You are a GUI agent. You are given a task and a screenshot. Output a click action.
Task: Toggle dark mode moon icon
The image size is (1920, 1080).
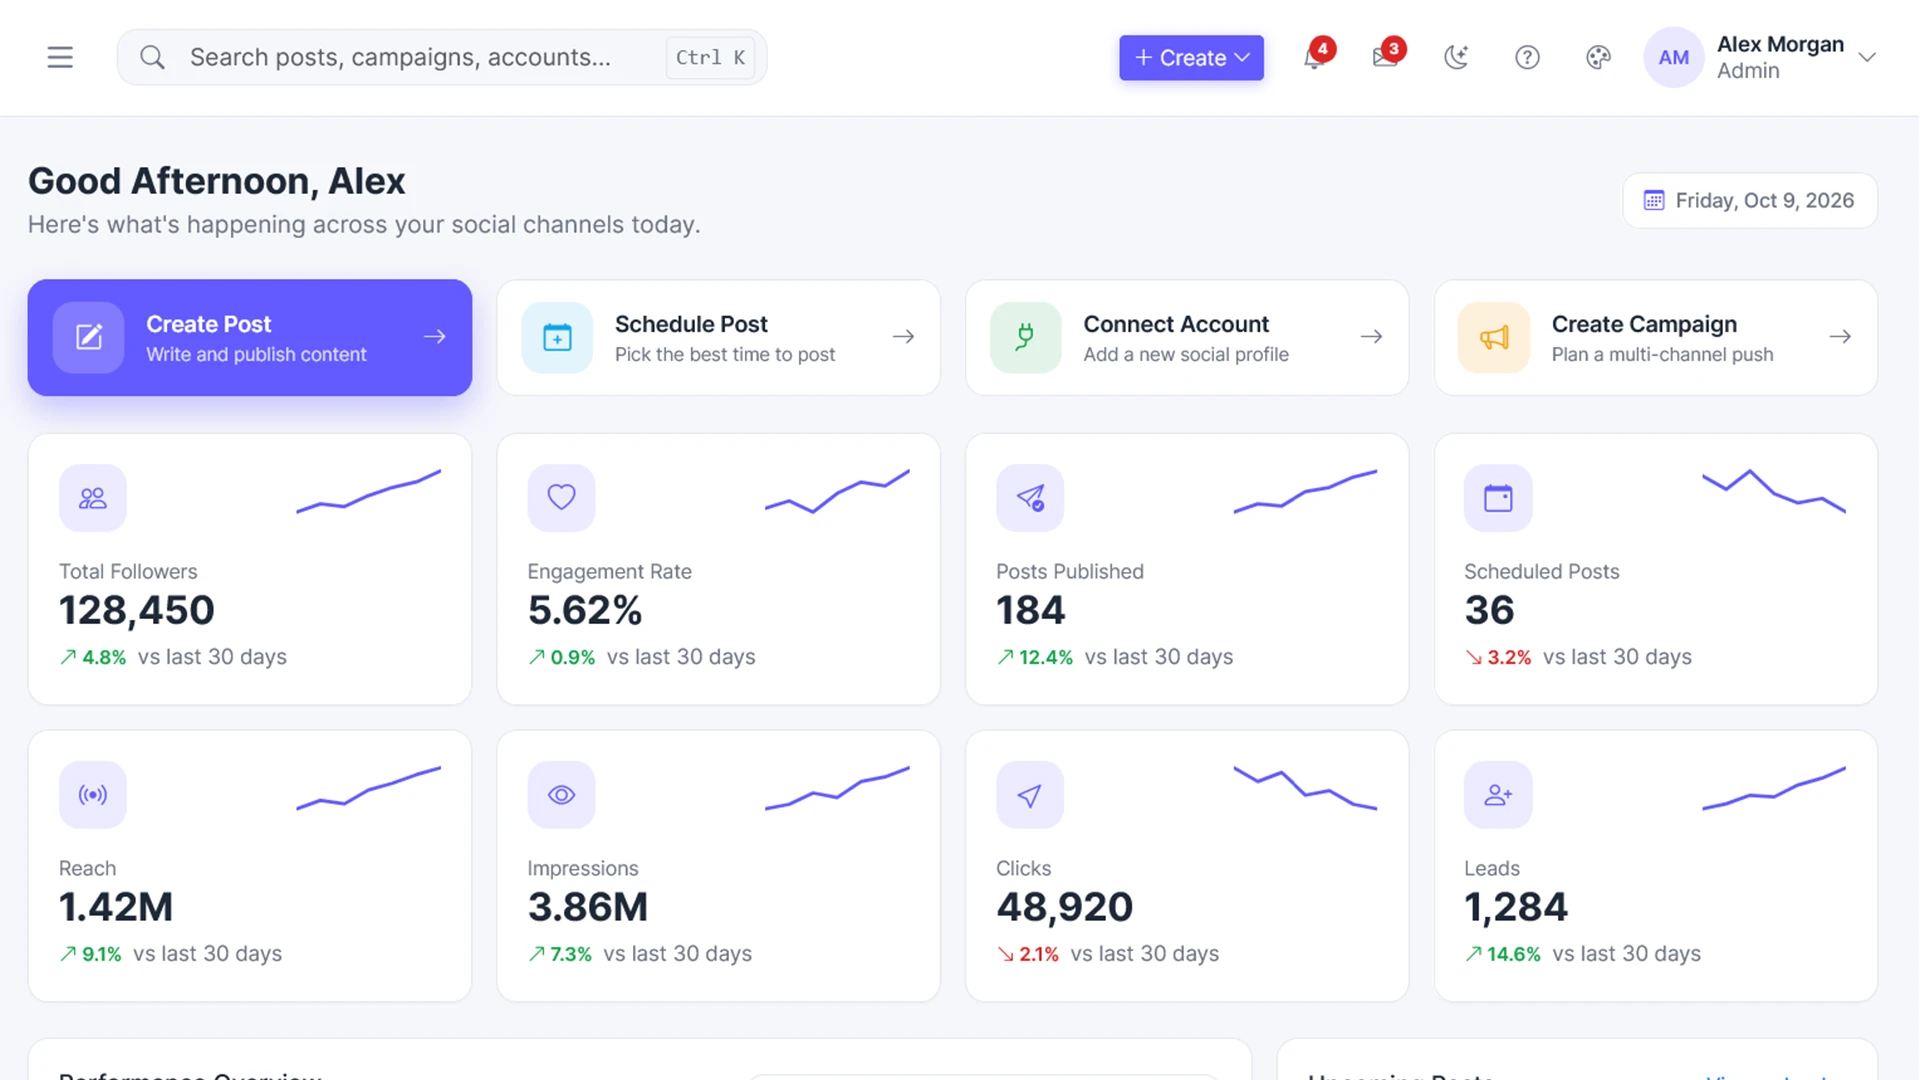[1456, 57]
